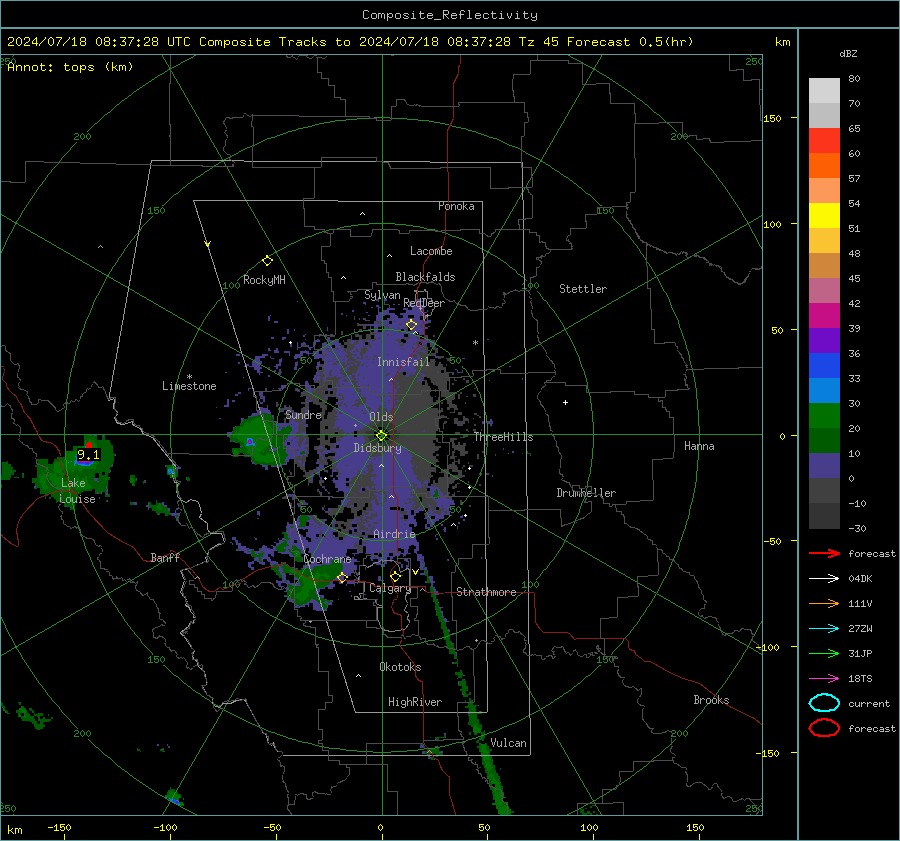Click the 80 dBZ light gray swatch
Screen dimensions: 900x841
[824, 90]
